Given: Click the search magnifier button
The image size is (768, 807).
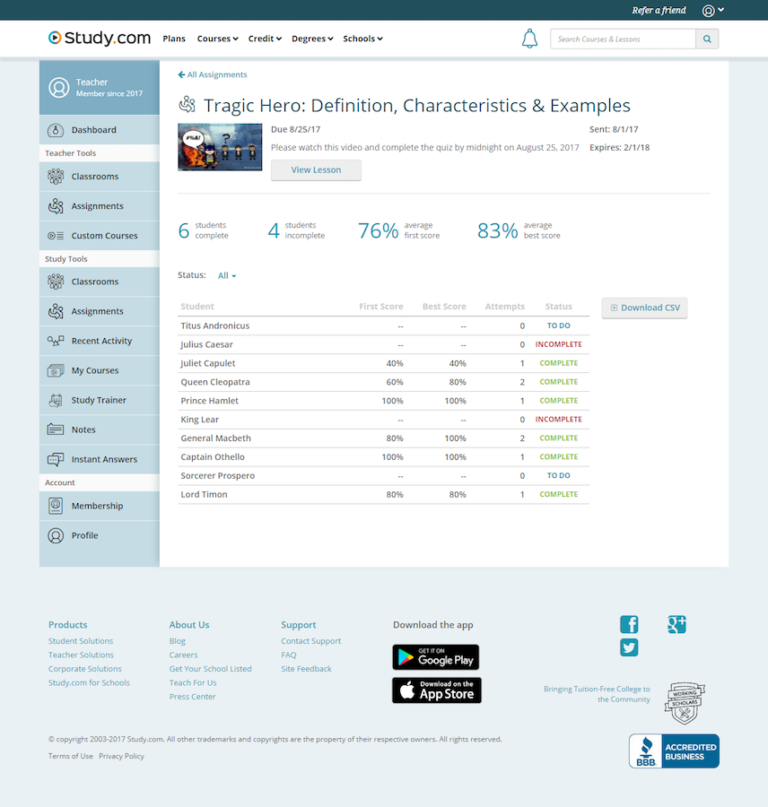Looking at the screenshot, I should click(x=707, y=39).
